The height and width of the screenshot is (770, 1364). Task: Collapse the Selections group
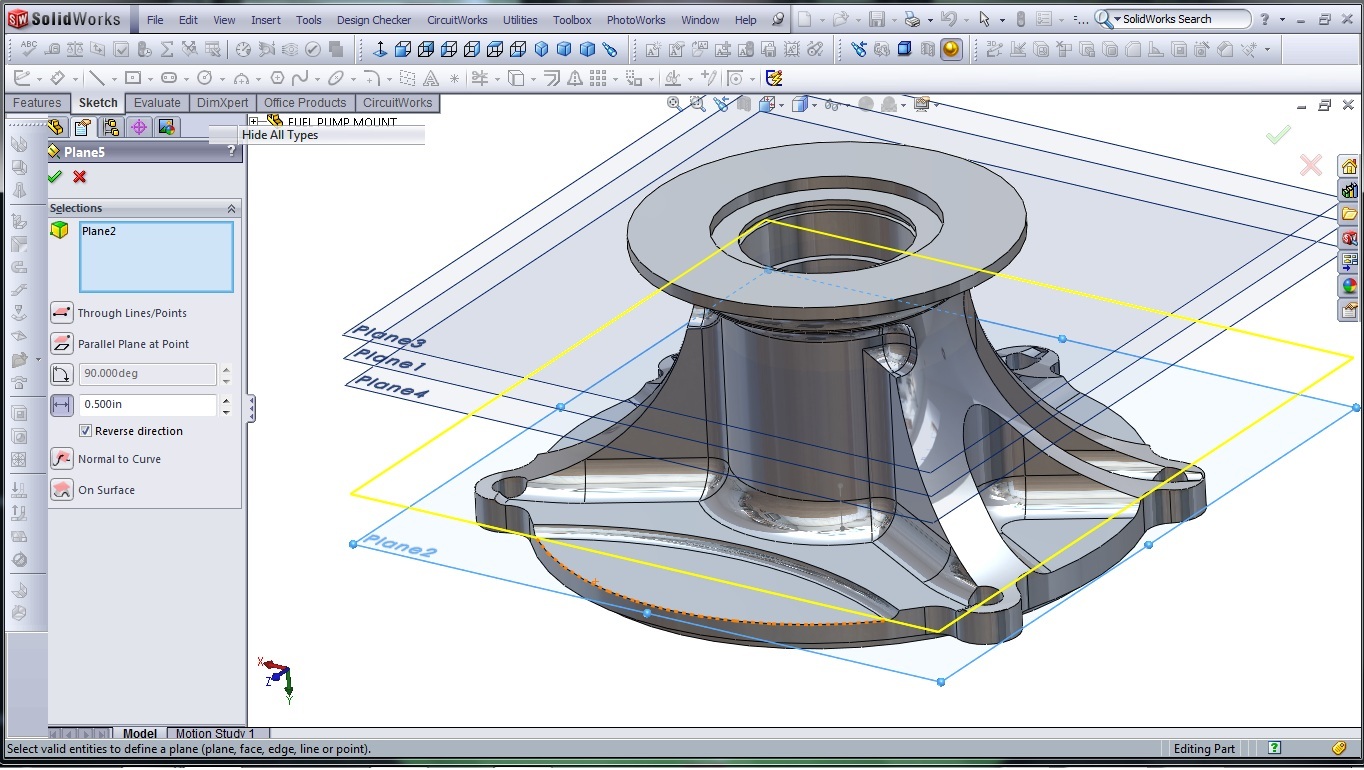[231, 208]
